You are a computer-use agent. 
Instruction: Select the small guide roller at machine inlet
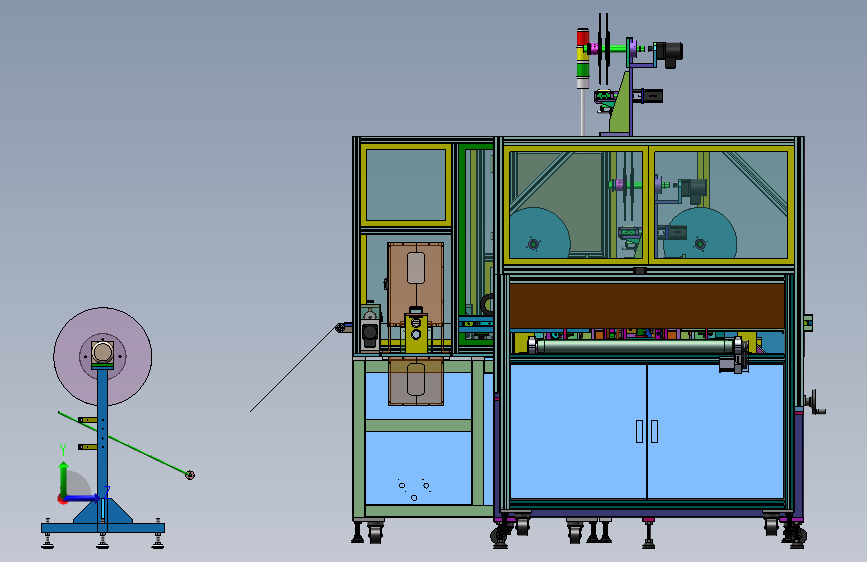[x=341, y=328]
